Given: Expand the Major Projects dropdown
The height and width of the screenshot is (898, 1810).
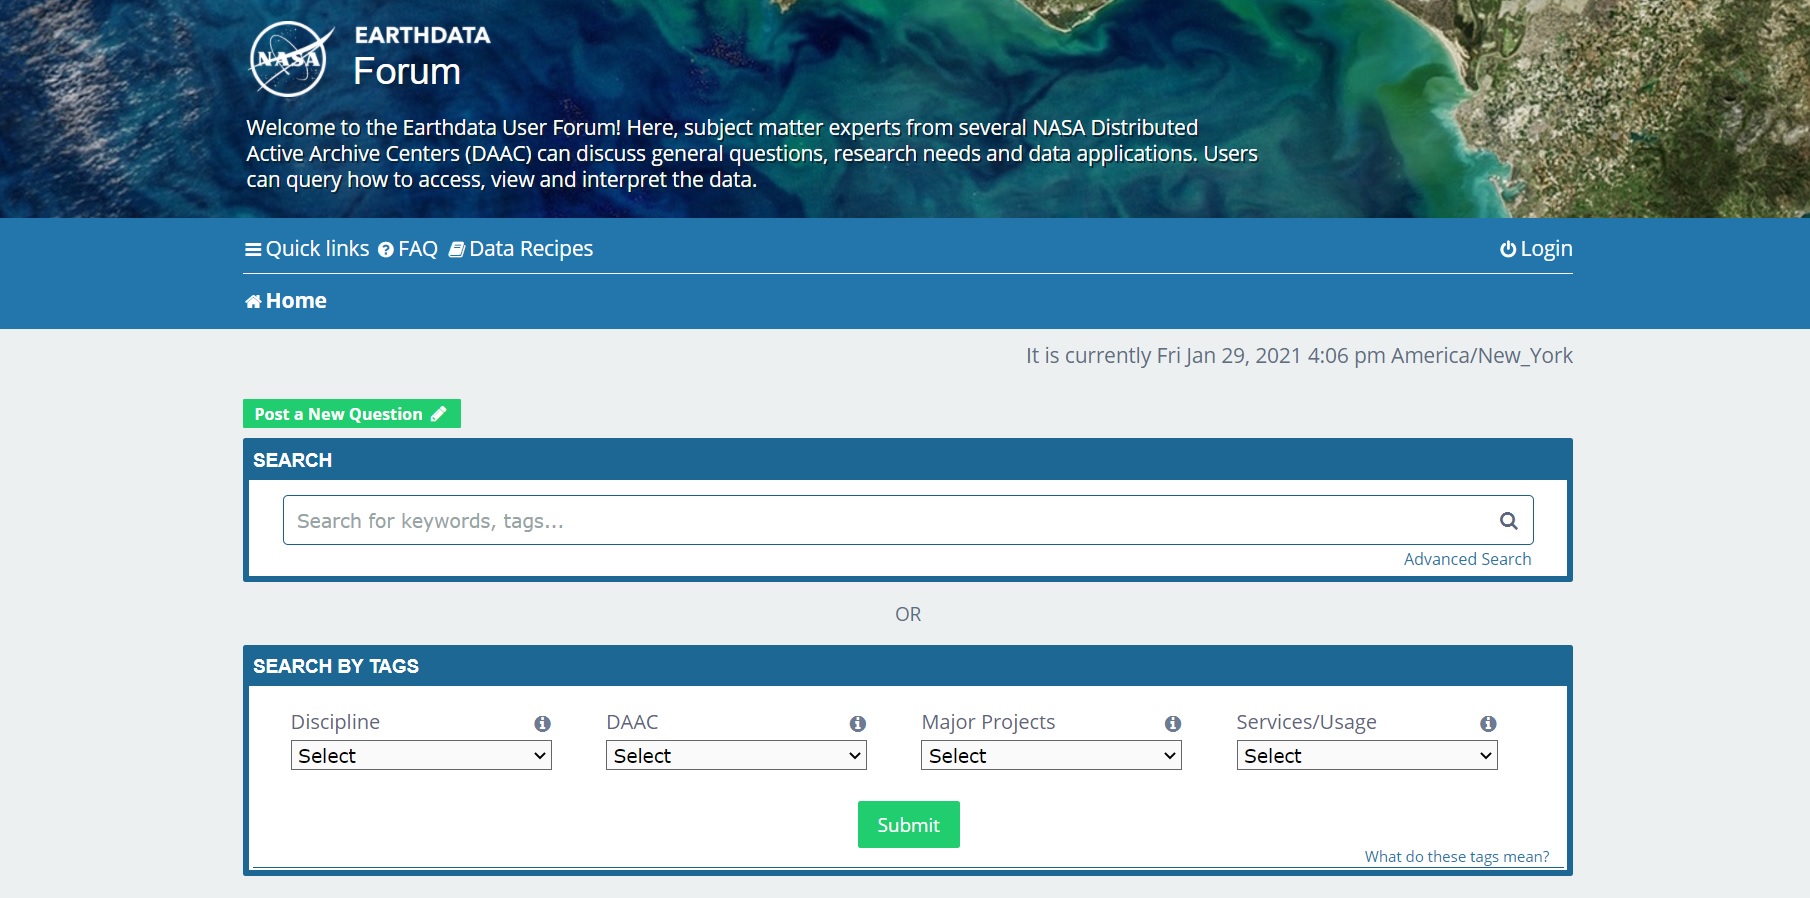Looking at the screenshot, I should pos(1051,756).
